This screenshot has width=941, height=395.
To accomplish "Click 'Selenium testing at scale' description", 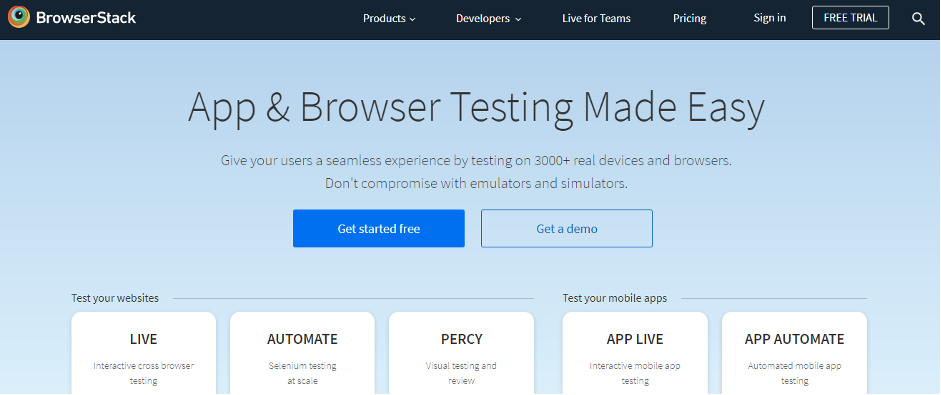I will coord(302,373).
